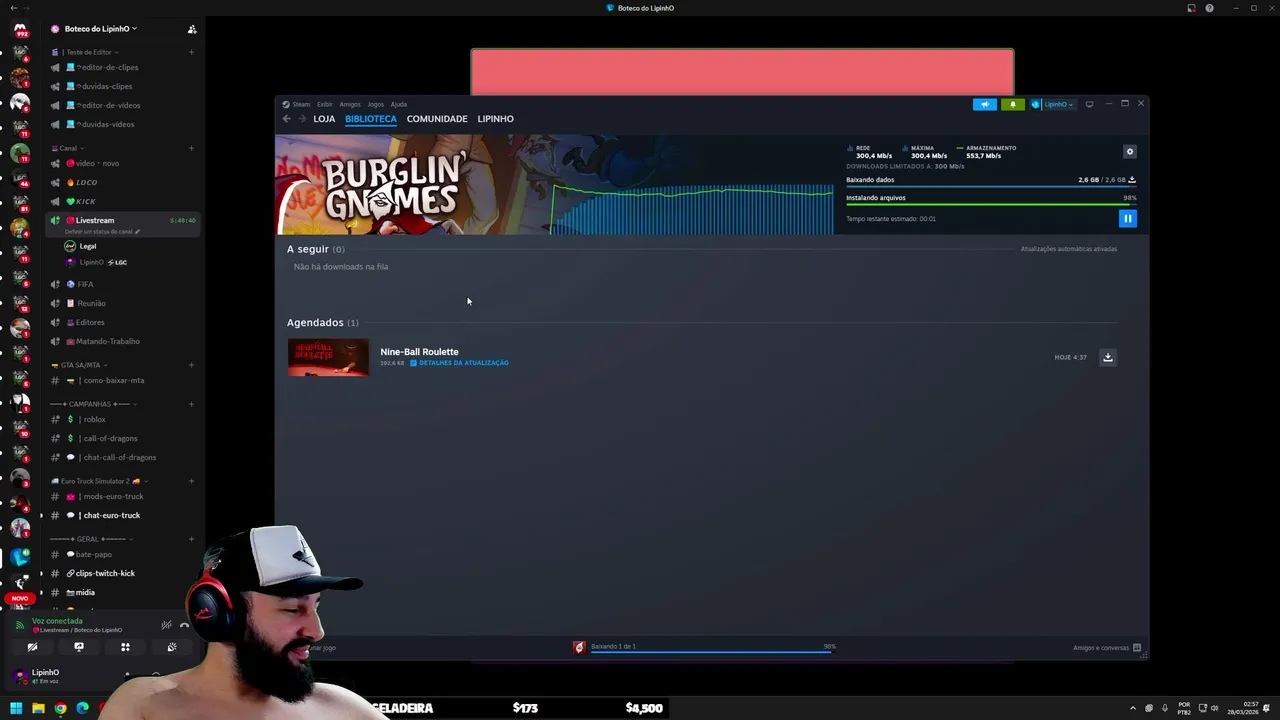1280x720 pixels.
Task: Add channel to Canal category
Action: tap(191, 148)
